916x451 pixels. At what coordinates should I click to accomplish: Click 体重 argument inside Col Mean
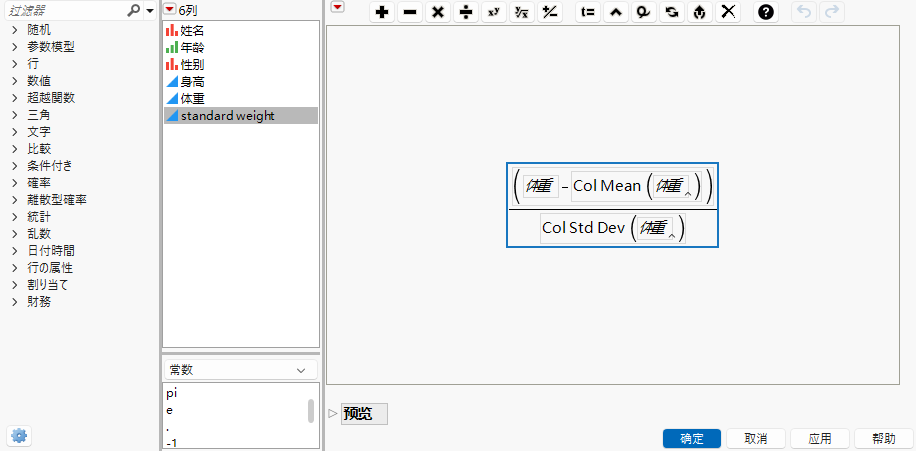[670, 186]
